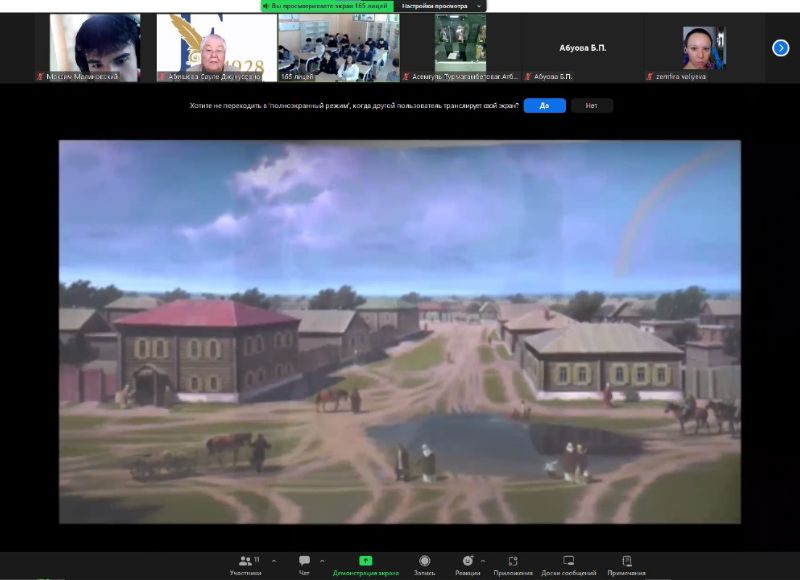Expand the arrow next to Chat
Viewport: 800px width, 580px height.
[x=323, y=561]
